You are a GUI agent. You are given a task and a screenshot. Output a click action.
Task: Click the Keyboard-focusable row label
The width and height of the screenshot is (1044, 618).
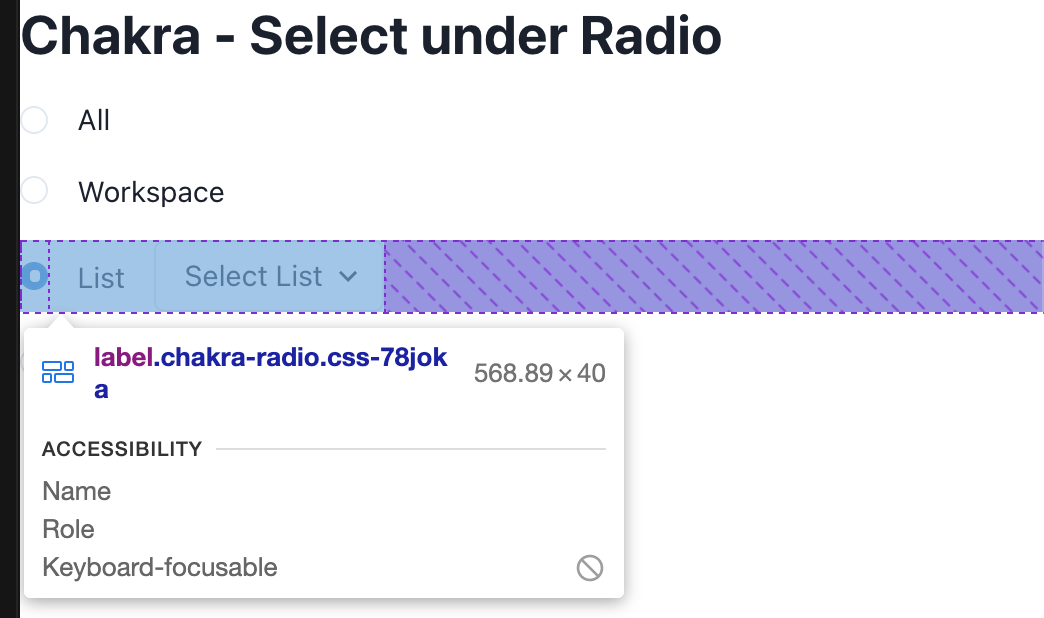159,567
